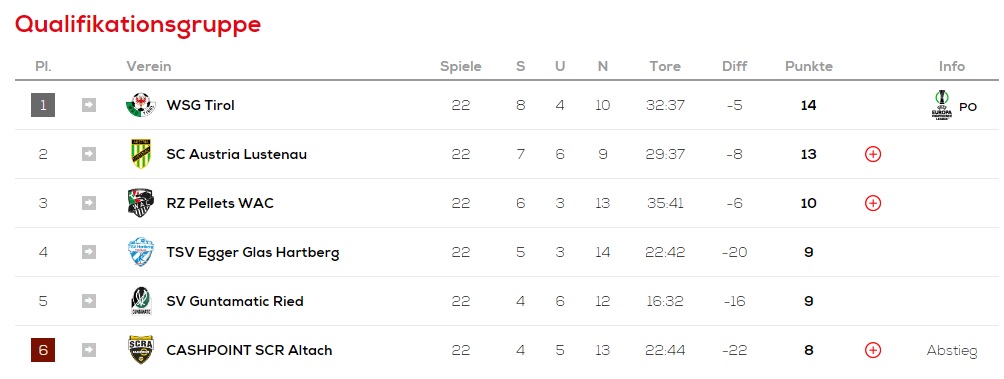
Task: Sort table by Punkte column header
Action: (x=809, y=67)
